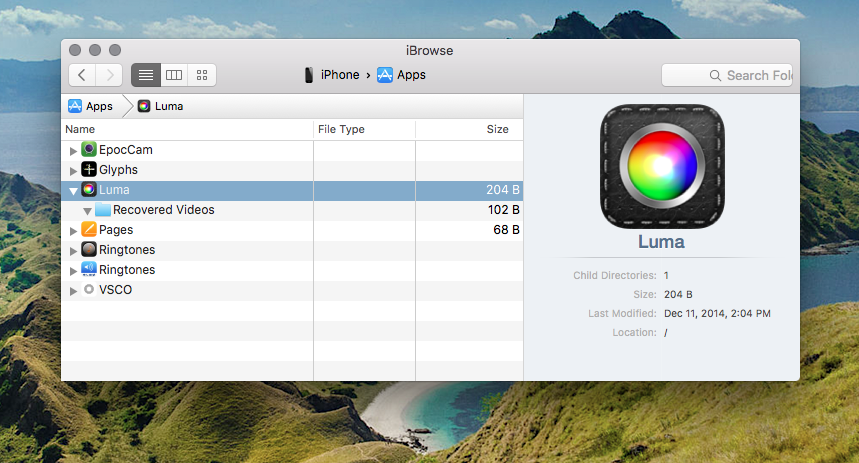The image size is (859, 463).
Task: Expand the Glyphs row
Action: (73, 171)
